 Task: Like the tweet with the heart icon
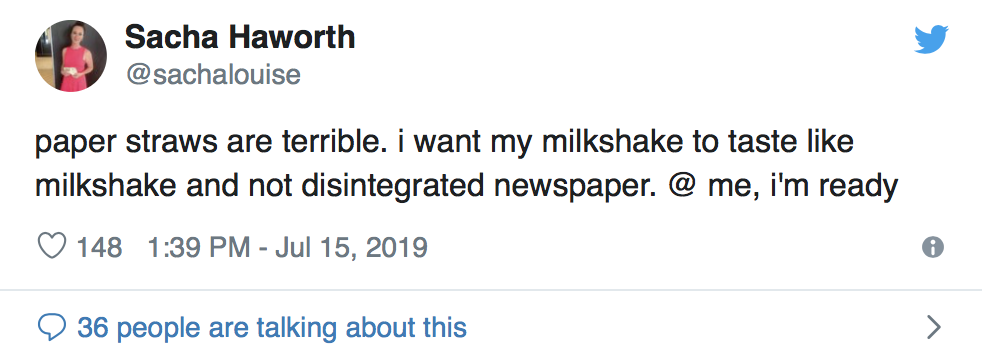[x=52, y=246]
